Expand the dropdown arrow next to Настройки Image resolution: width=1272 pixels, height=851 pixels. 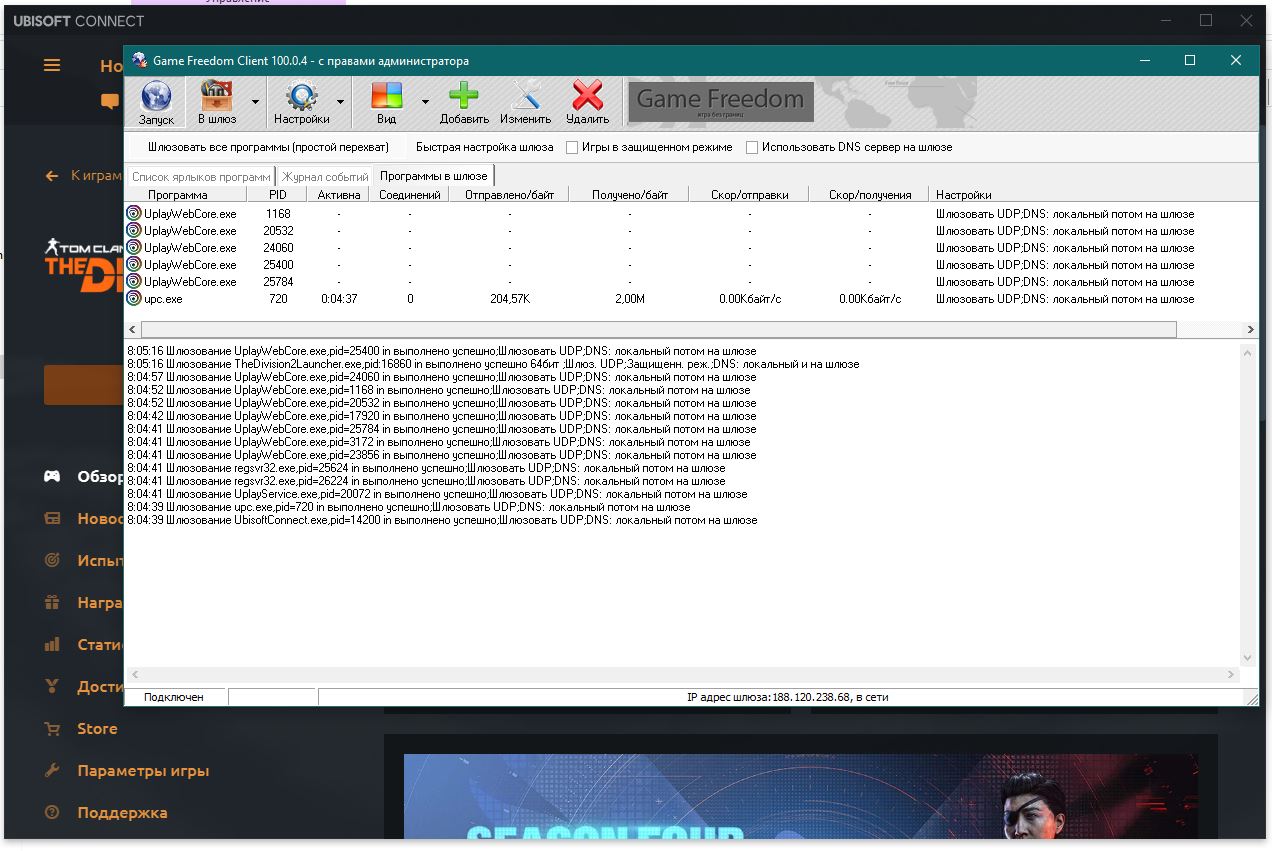[x=340, y=102]
